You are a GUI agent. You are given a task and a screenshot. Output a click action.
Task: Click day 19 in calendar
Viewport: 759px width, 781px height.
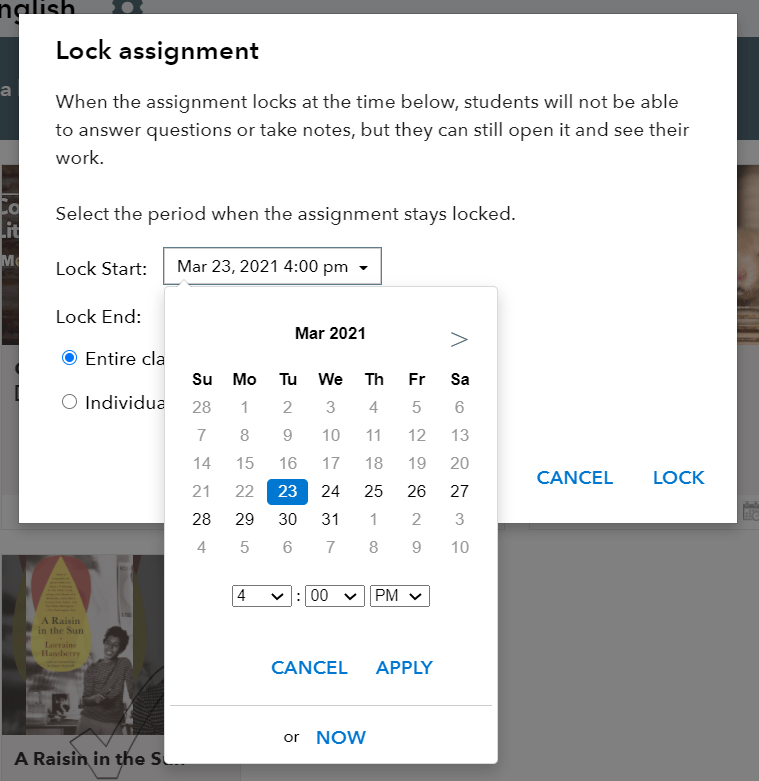pos(416,464)
